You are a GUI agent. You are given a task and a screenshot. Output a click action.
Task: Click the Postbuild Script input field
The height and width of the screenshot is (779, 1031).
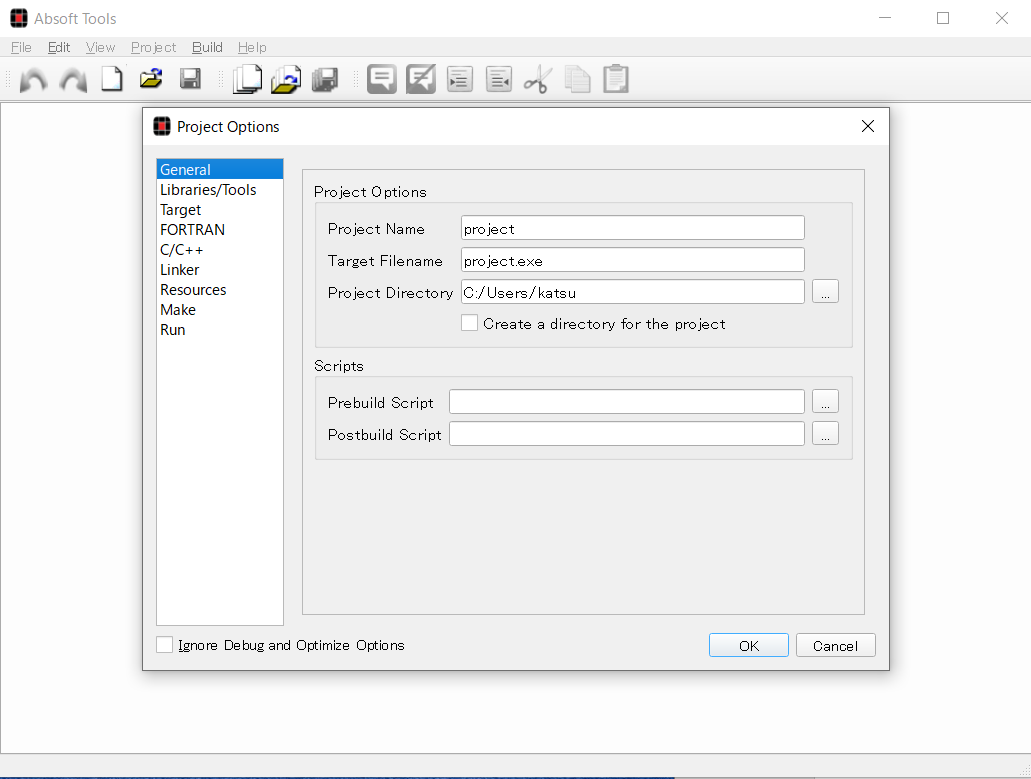pos(627,434)
